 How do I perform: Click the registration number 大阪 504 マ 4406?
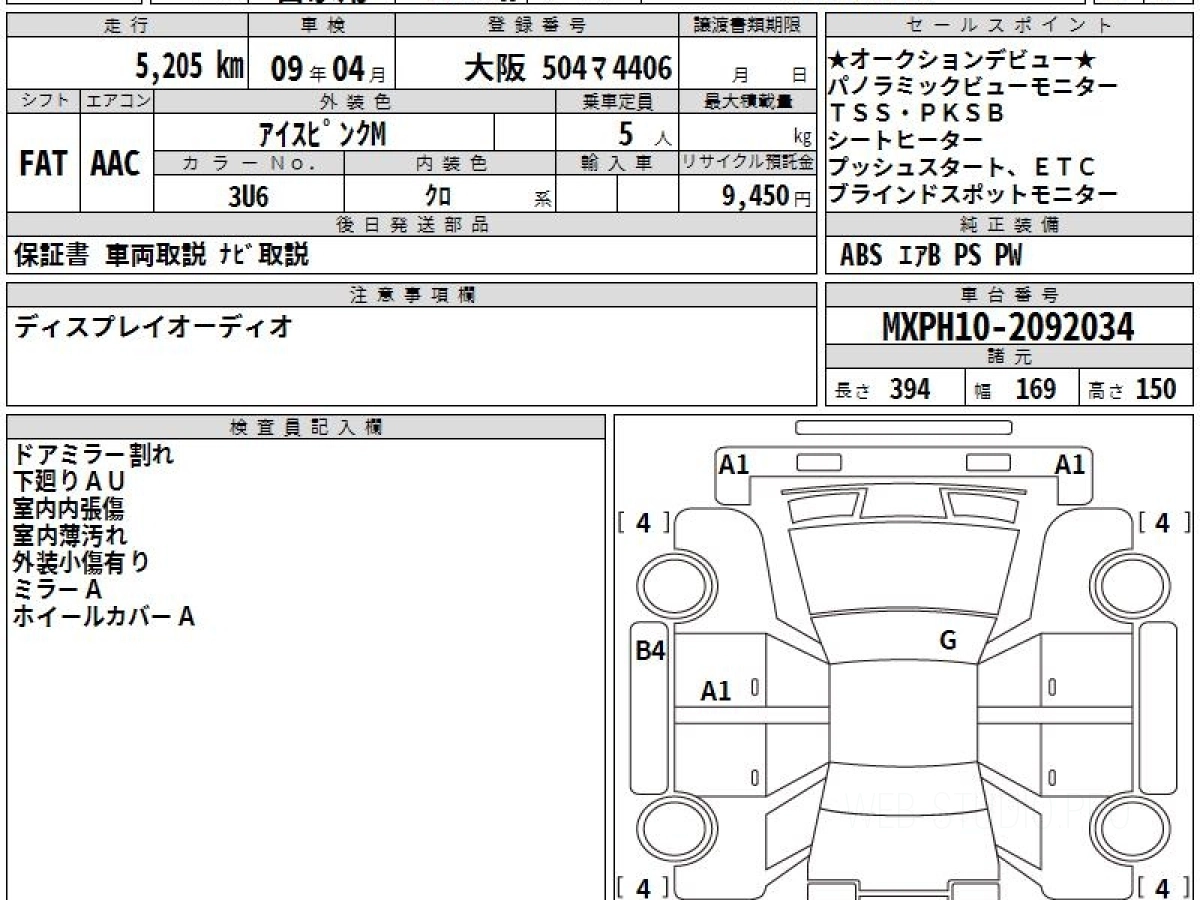pos(568,68)
